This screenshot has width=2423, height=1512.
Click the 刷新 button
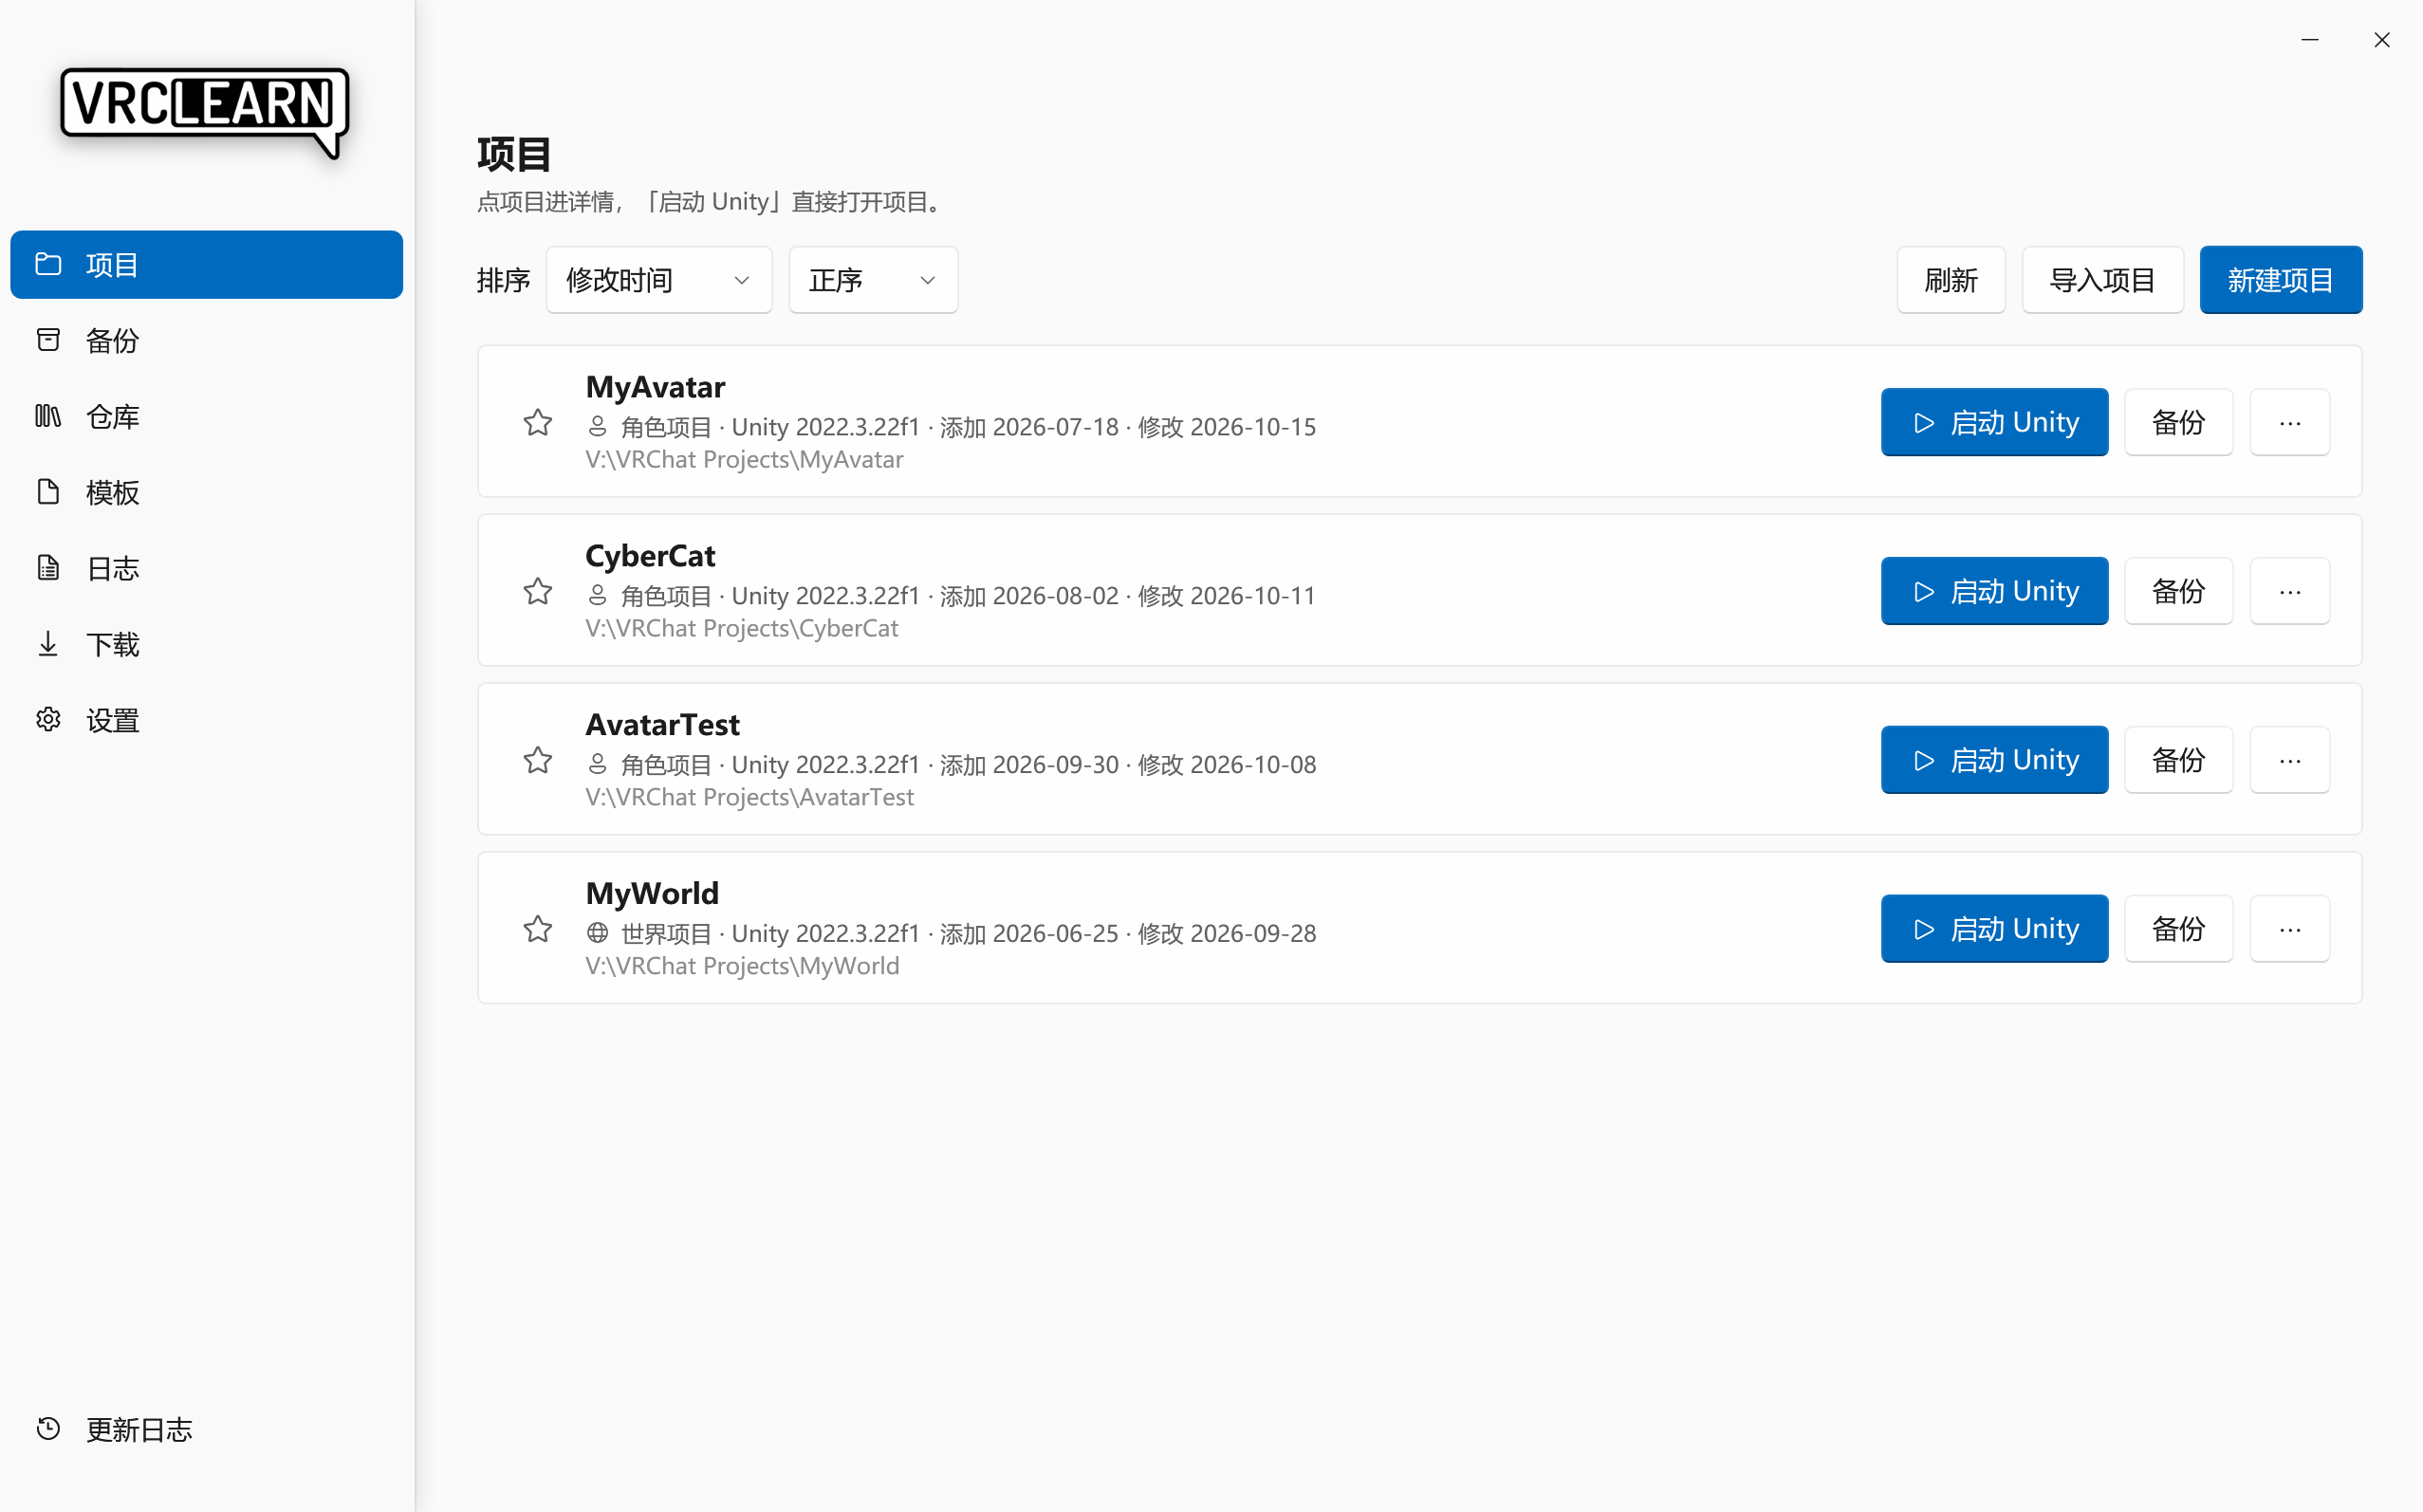coord(1951,280)
